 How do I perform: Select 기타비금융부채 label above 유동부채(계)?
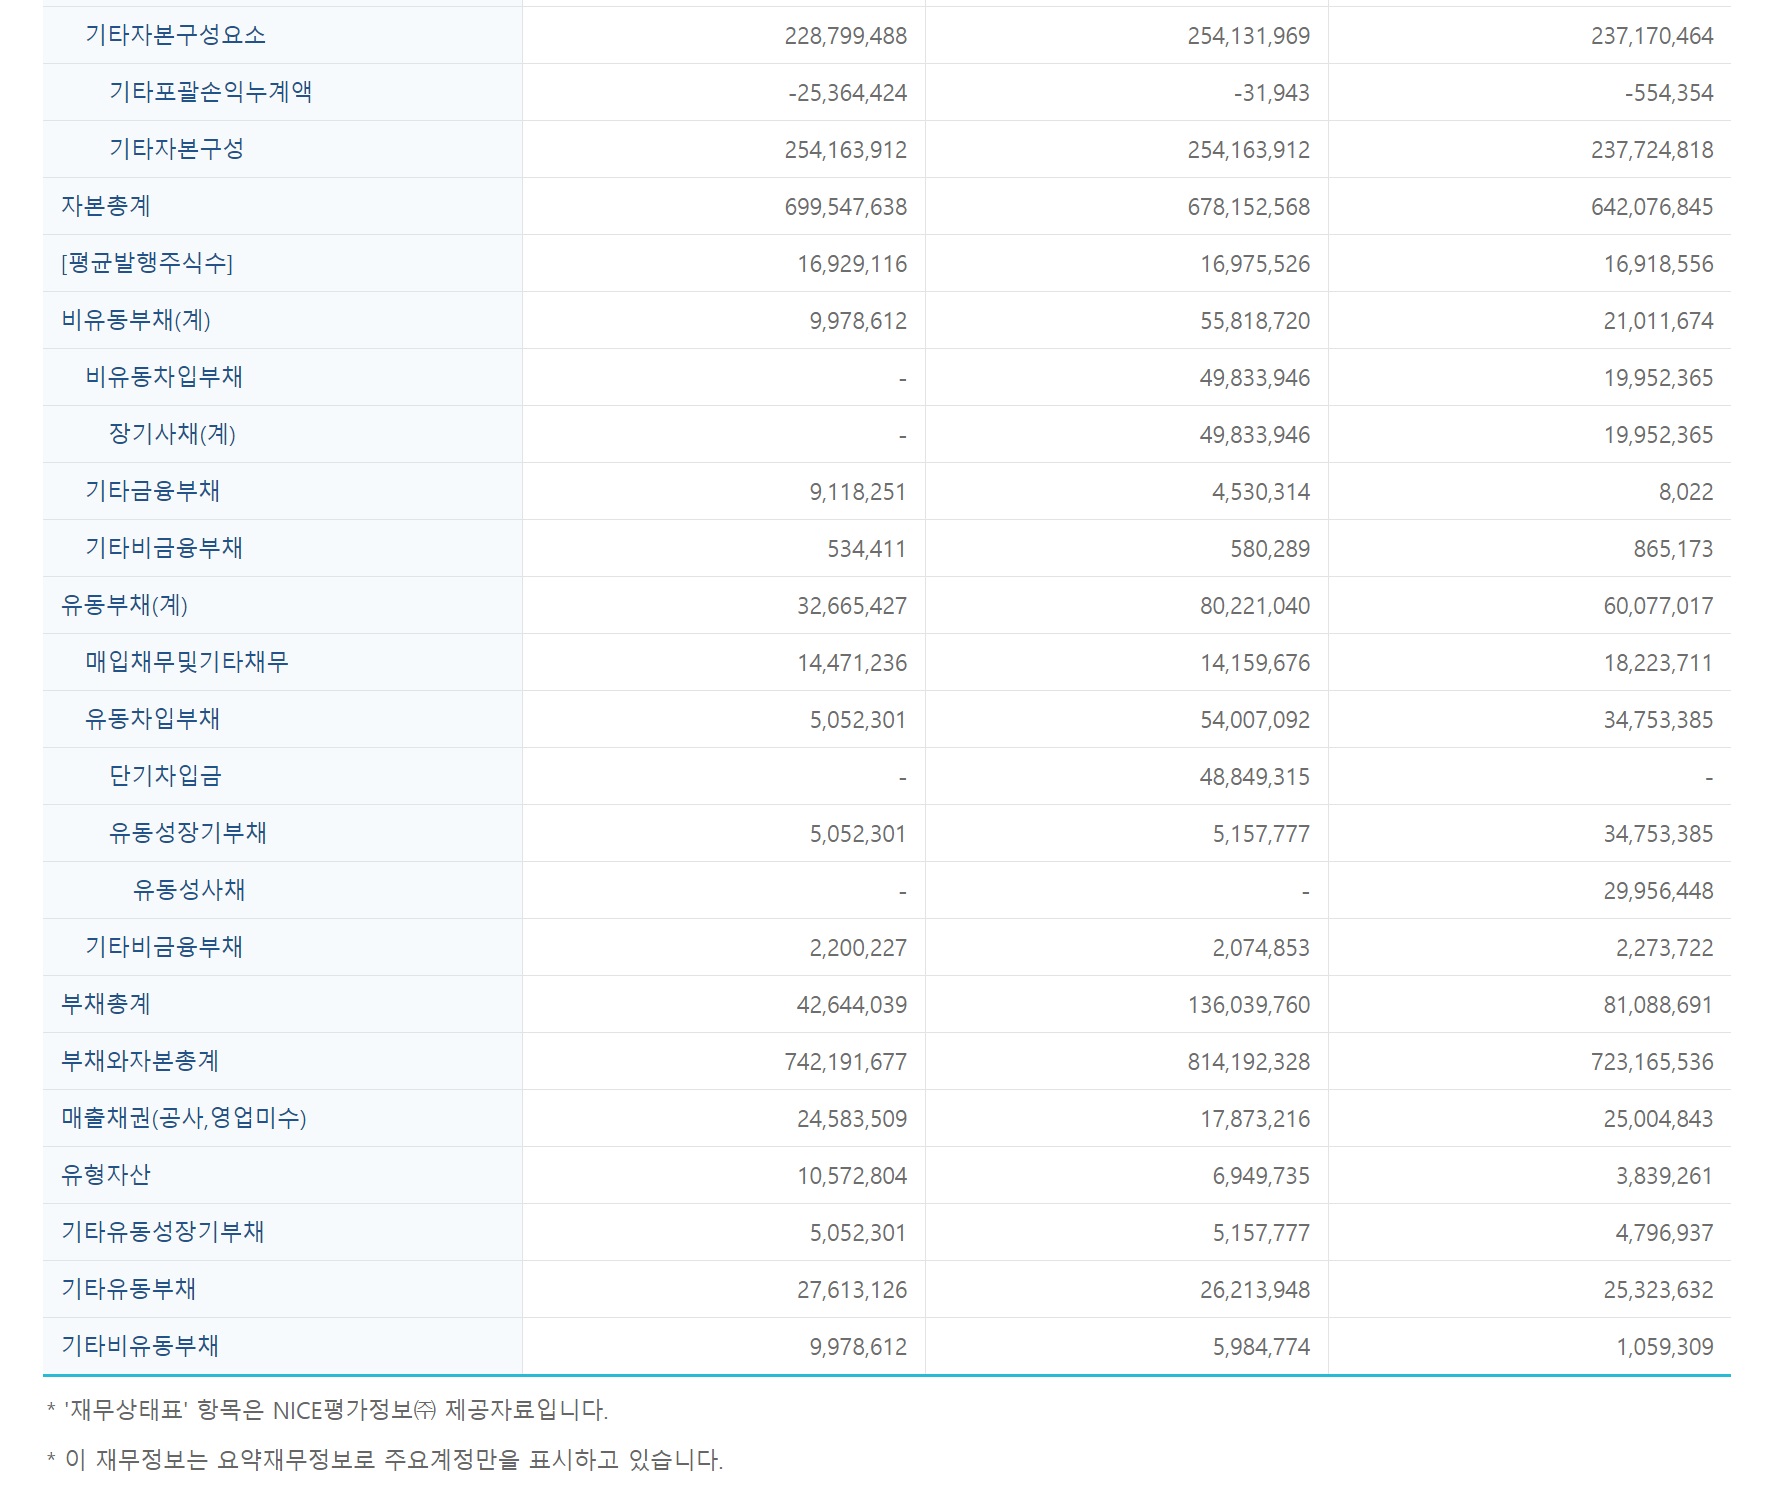[x=165, y=548]
